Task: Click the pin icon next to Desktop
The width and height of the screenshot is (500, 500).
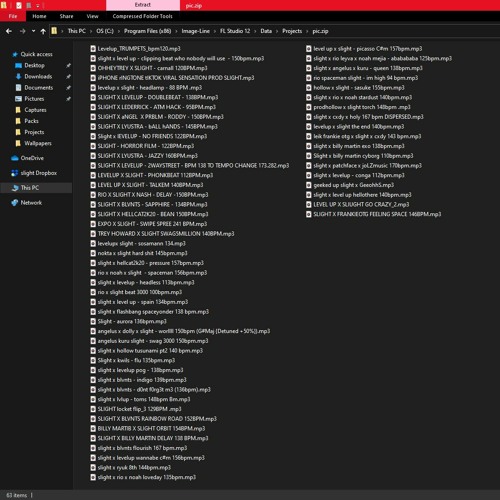Action: [68, 66]
